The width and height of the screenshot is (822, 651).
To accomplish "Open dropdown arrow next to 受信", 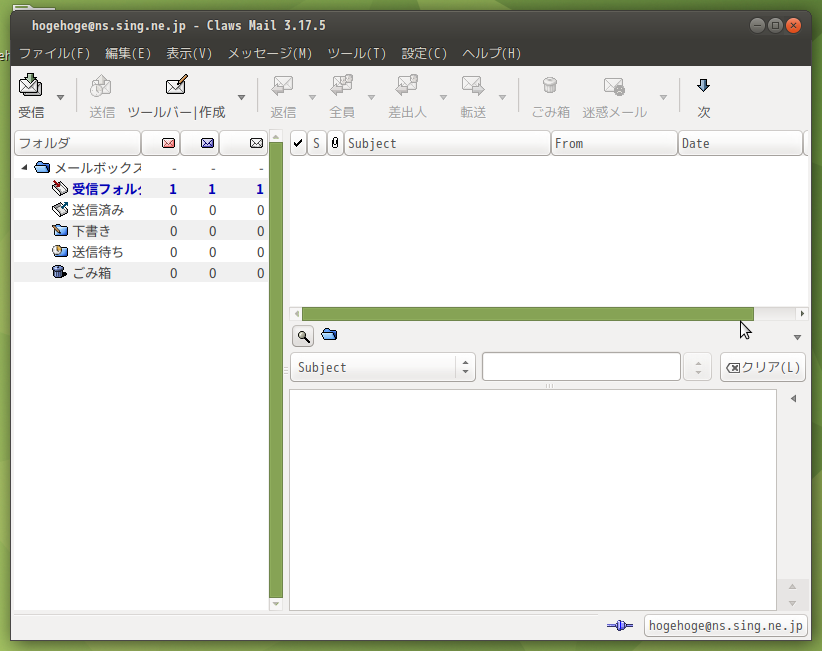I will click(x=60, y=97).
